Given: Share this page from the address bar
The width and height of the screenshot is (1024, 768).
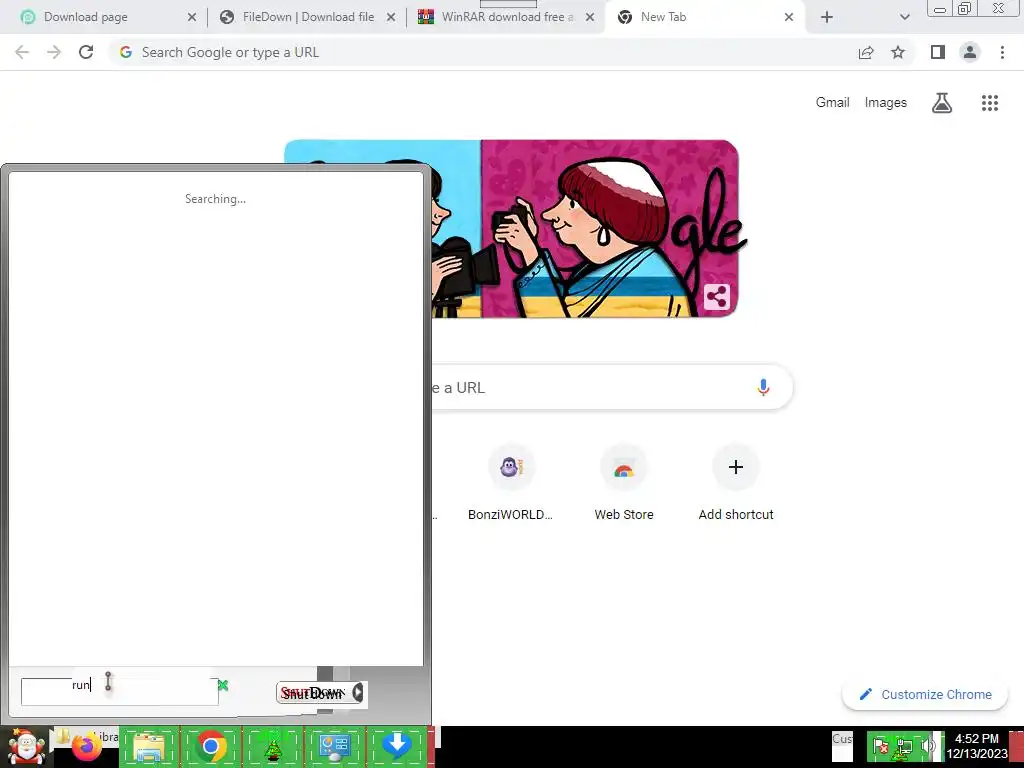Looking at the screenshot, I should click(866, 52).
